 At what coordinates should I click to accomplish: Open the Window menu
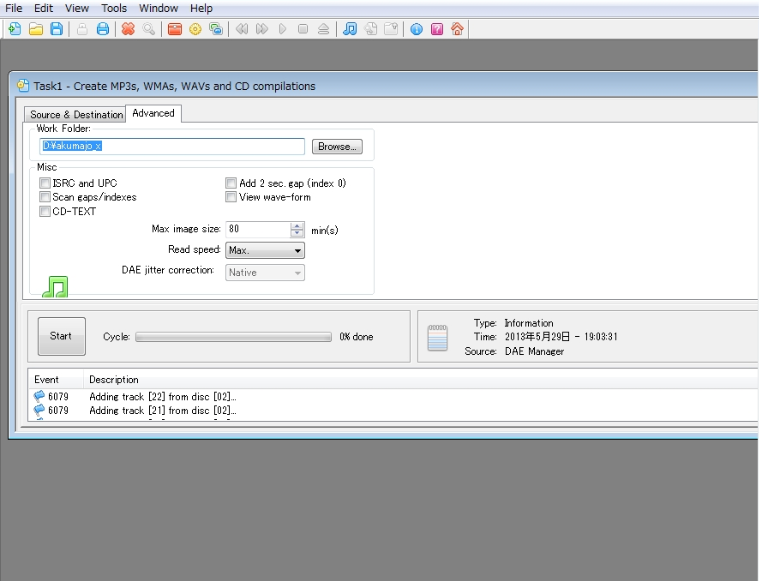pos(158,8)
